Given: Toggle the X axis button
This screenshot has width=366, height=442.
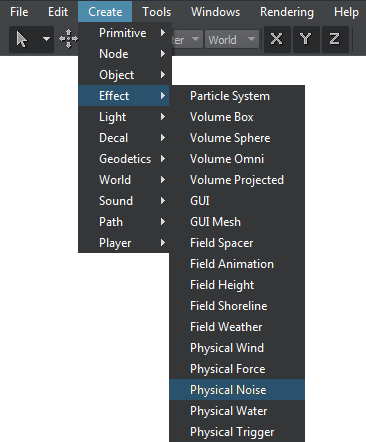Looking at the screenshot, I should (277, 39).
